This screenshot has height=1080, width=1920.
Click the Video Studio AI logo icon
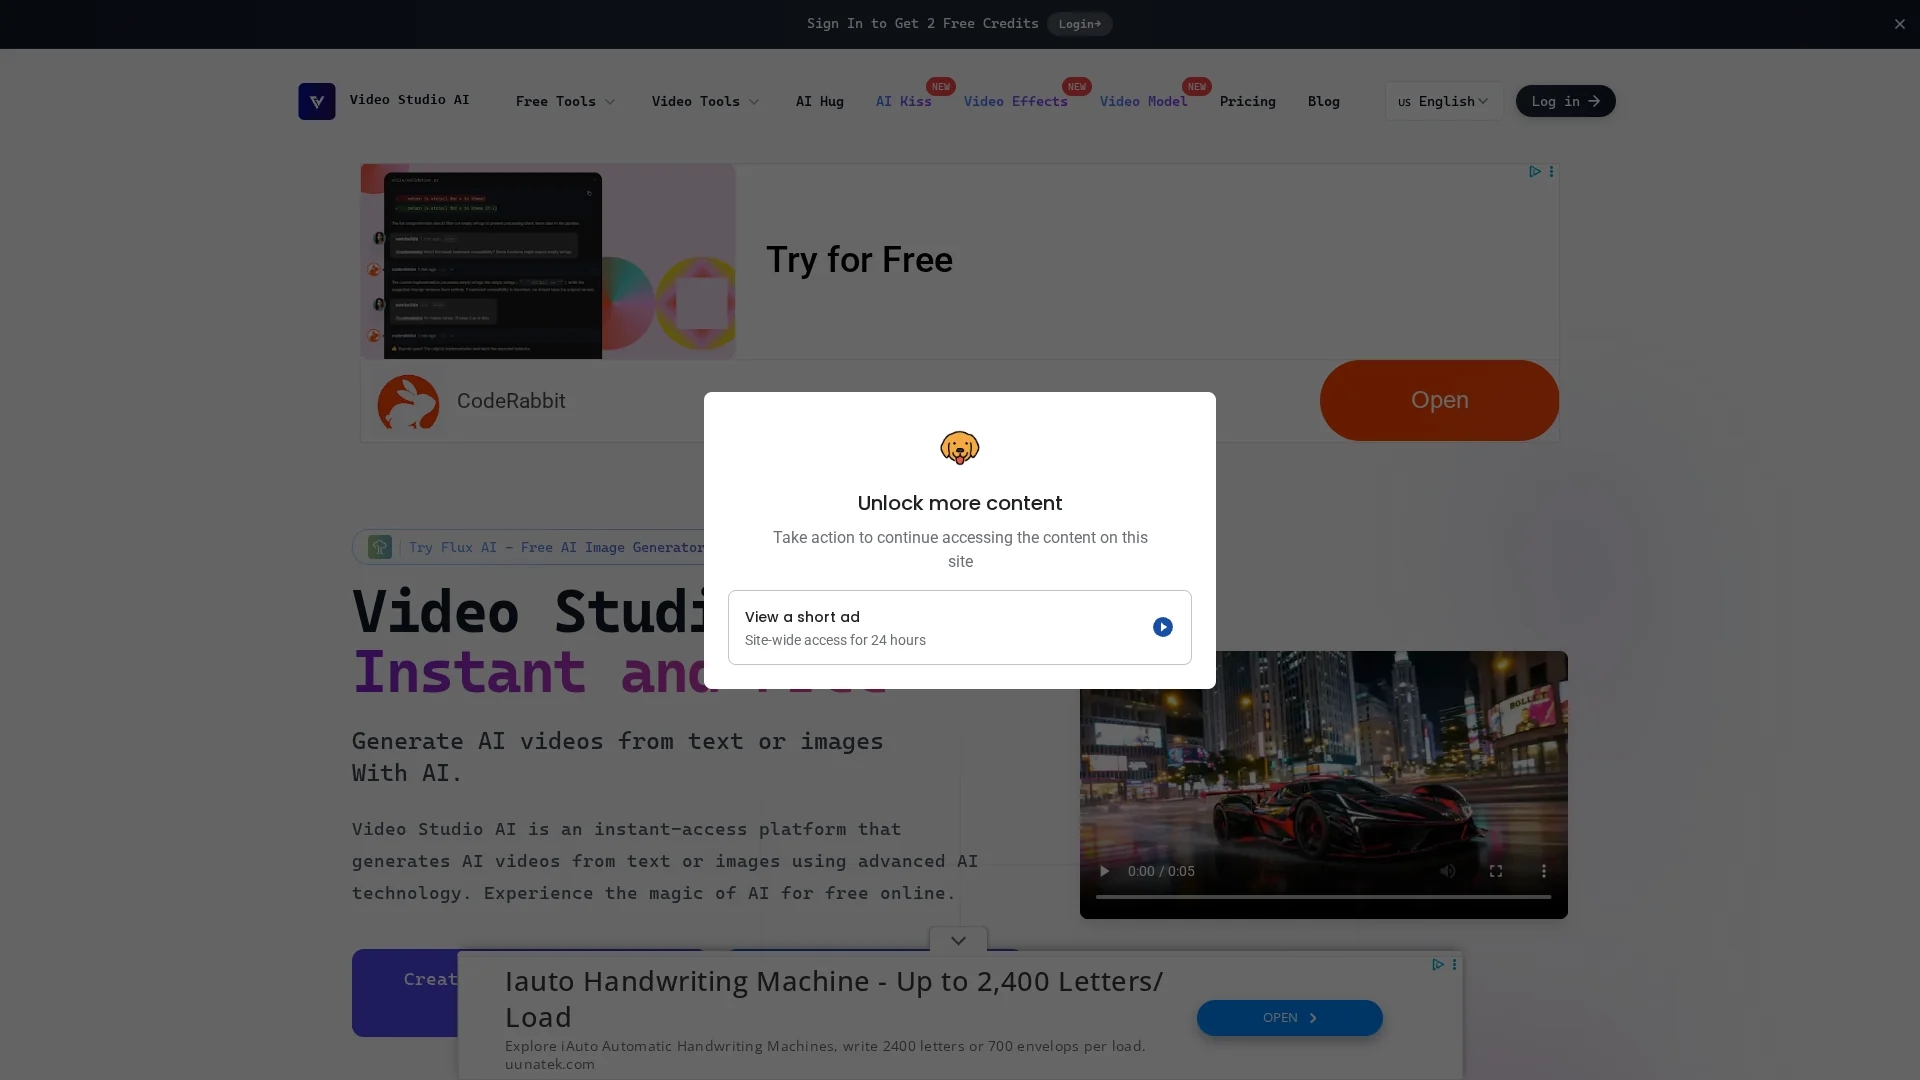(316, 101)
